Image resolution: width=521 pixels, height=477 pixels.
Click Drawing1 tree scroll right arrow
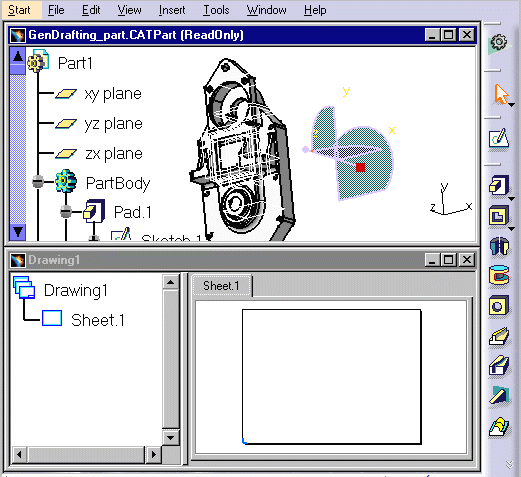pos(153,454)
